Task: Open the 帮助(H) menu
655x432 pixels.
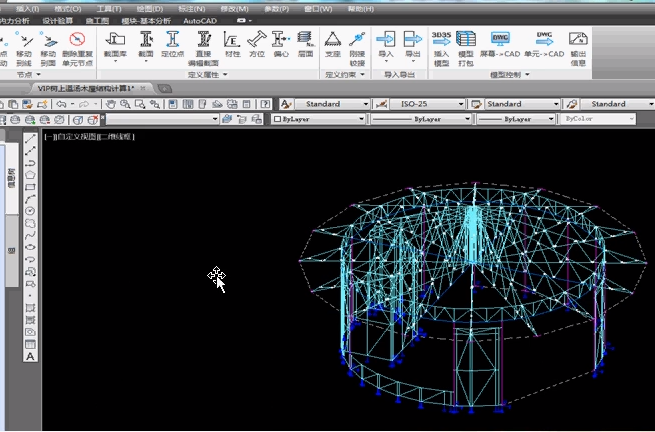Action: click(x=361, y=9)
